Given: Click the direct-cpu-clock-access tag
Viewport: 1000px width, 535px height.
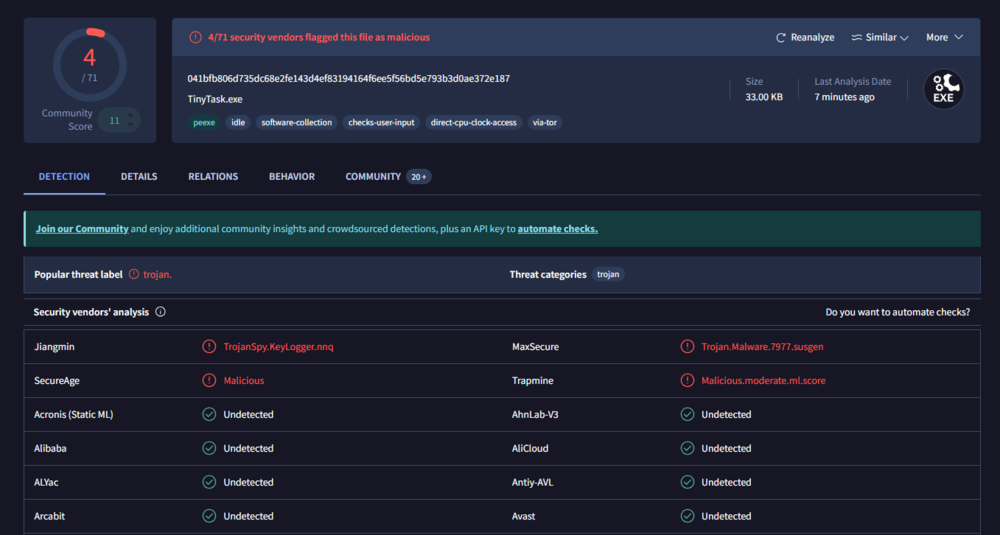Looking at the screenshot, I should (x=473, y=122).
